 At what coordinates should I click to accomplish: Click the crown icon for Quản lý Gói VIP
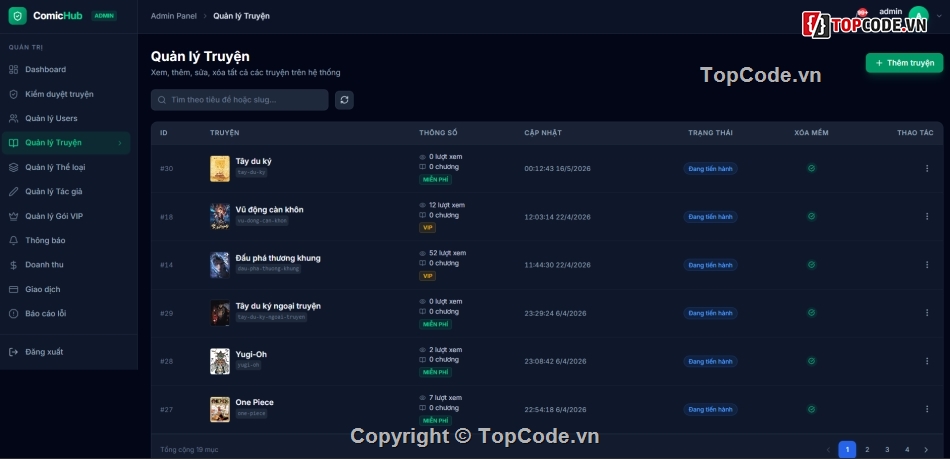point(13,216)
